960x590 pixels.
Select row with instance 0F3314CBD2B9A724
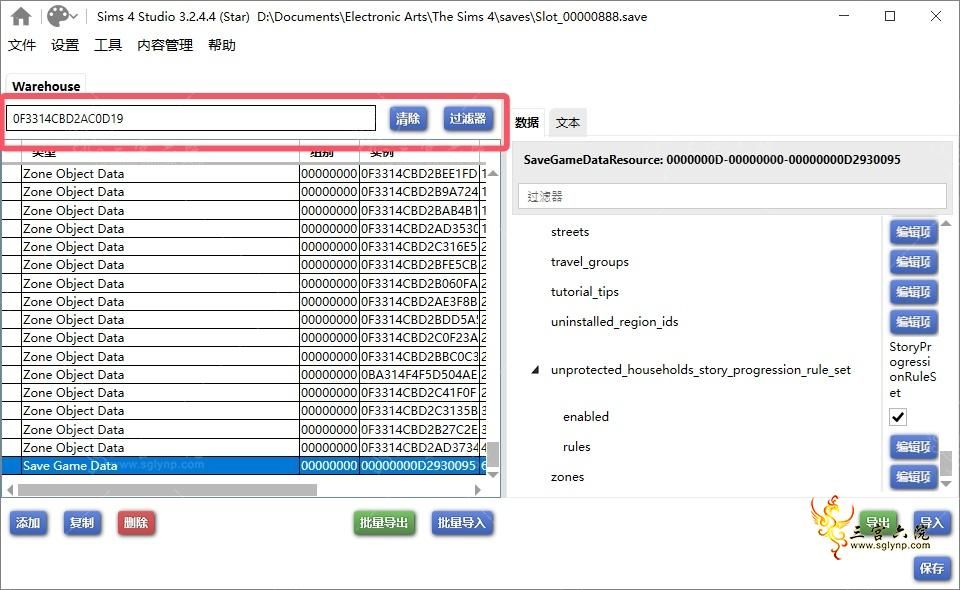point(244,192)
